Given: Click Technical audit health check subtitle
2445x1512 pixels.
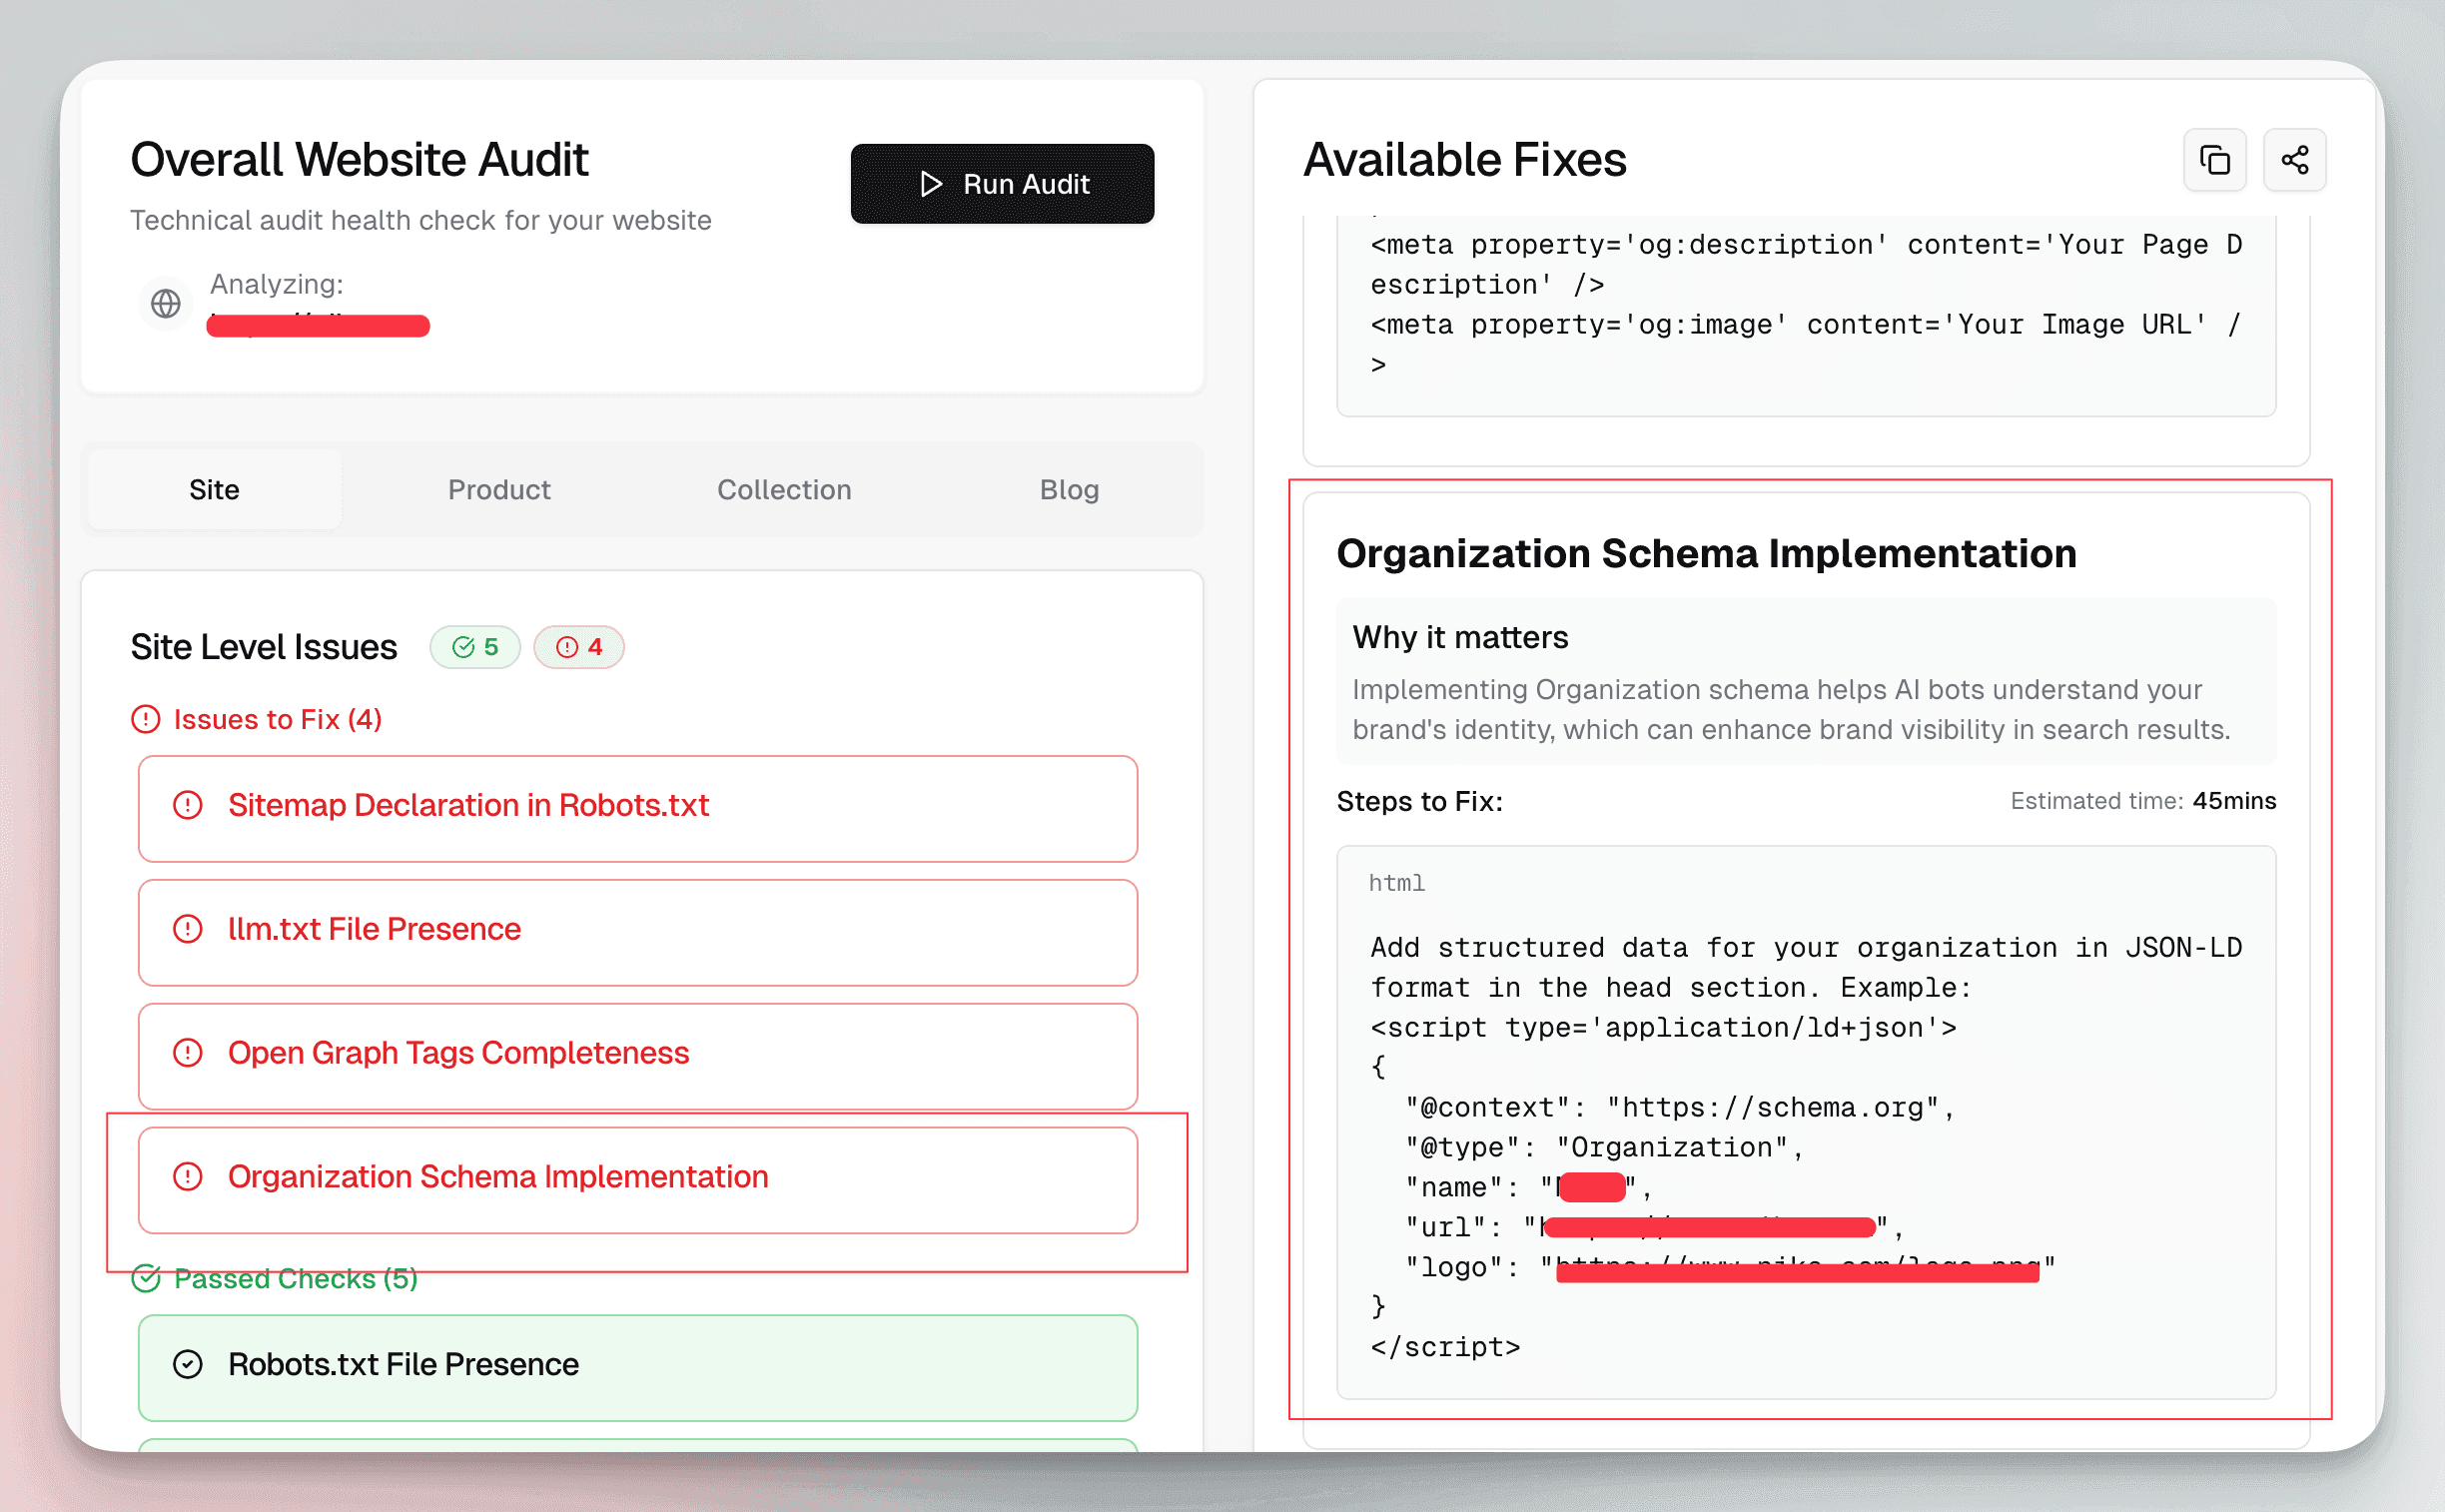Looking at the screenshot, I should tap(421, 220).
